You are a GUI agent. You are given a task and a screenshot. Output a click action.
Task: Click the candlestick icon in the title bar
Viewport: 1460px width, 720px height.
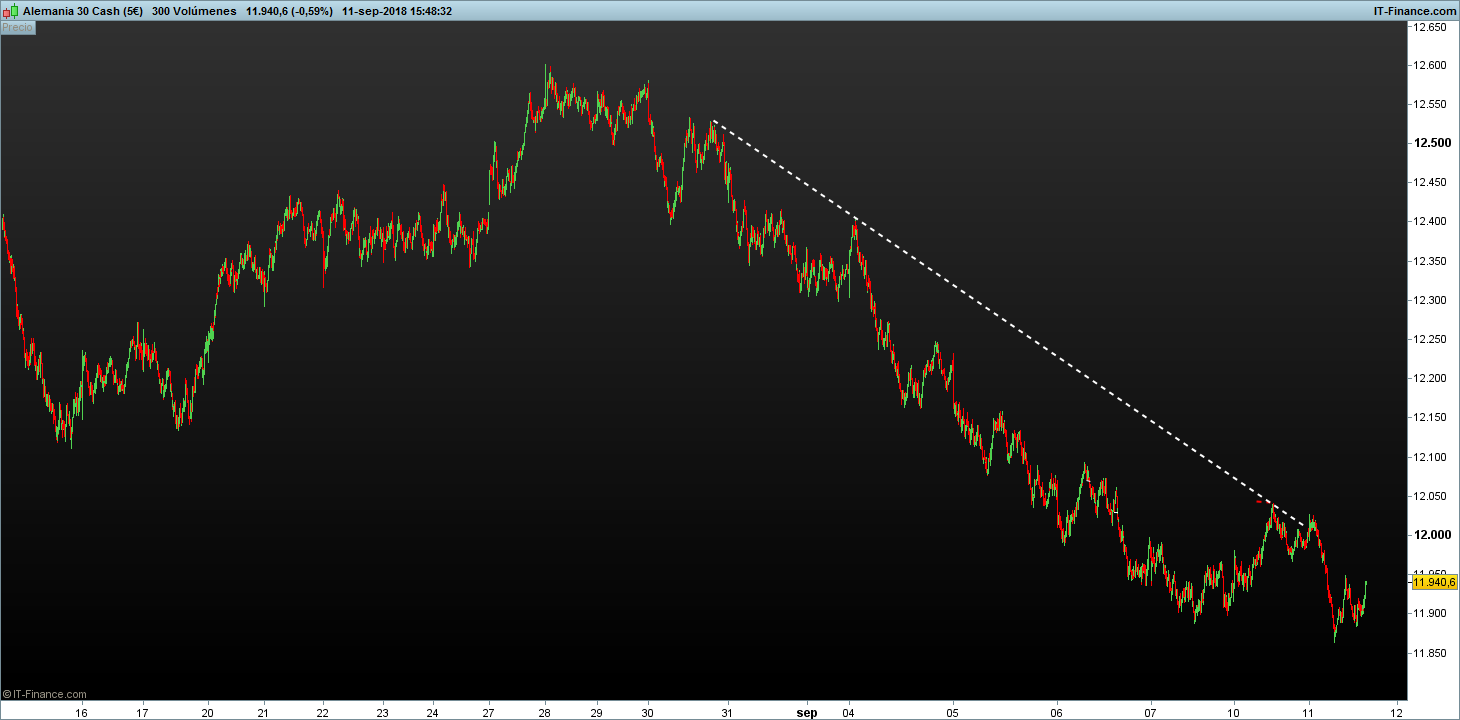point(11,10)
